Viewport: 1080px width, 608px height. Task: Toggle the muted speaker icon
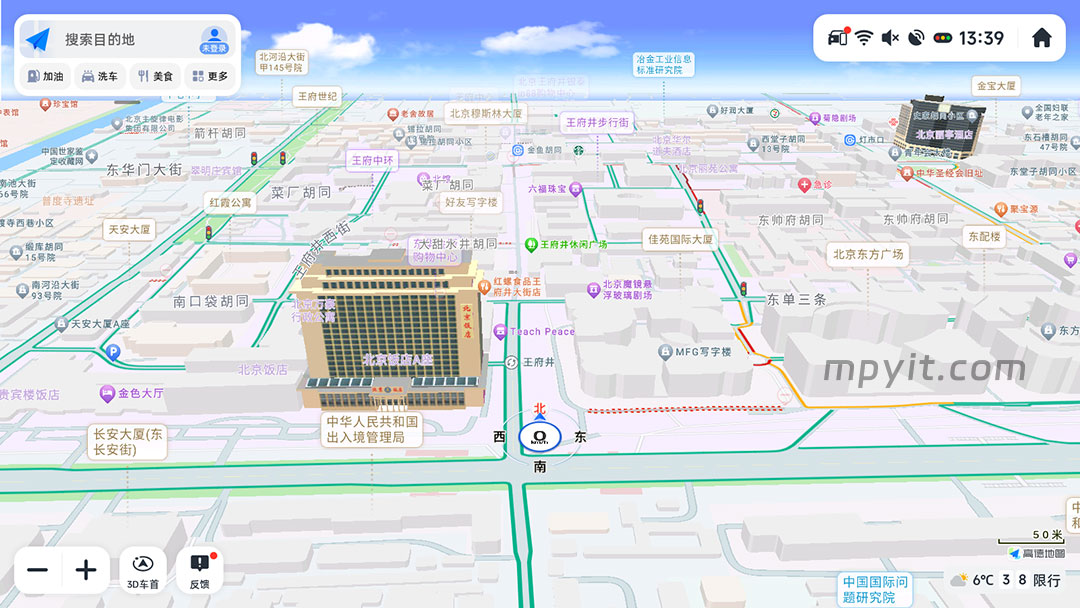click(890, 38)
